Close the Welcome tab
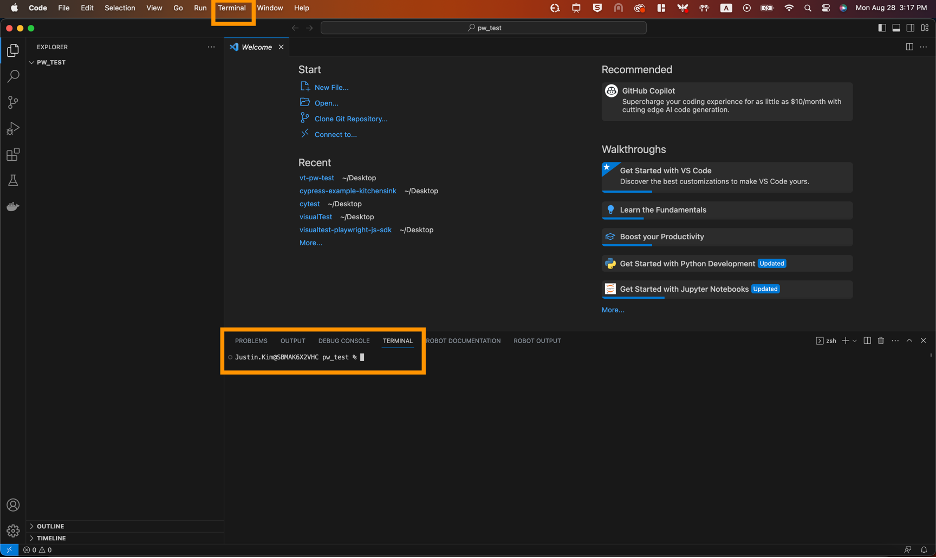936x558 pixels. (x=281, y=47)
